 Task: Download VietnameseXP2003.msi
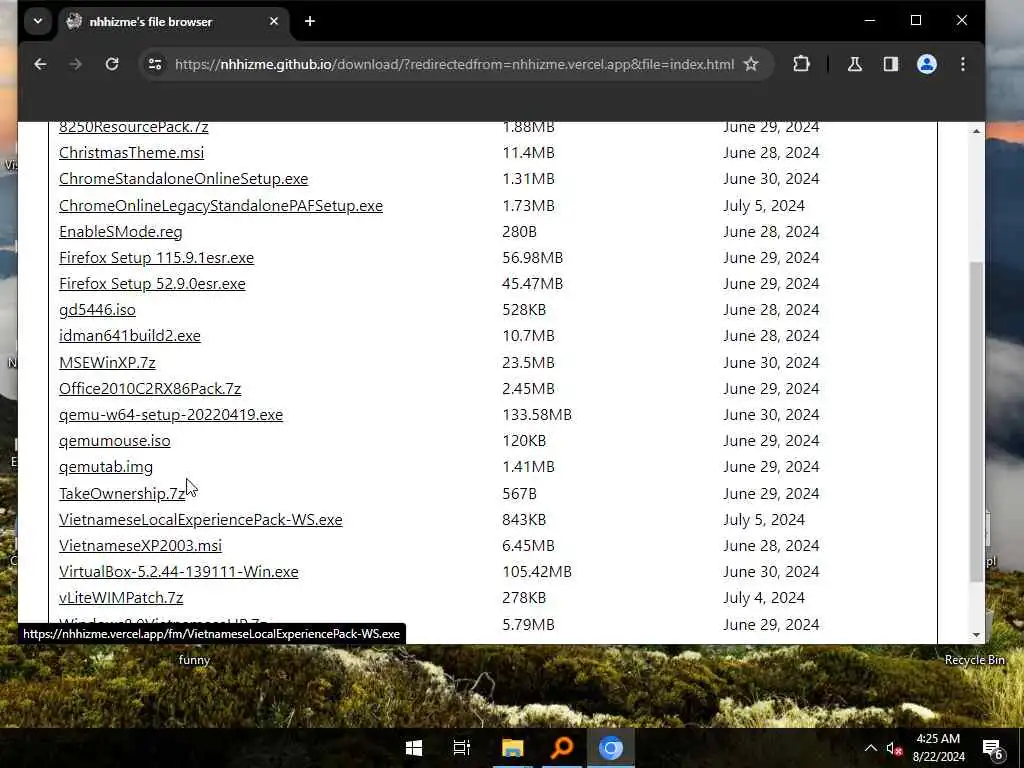(140, 546)
